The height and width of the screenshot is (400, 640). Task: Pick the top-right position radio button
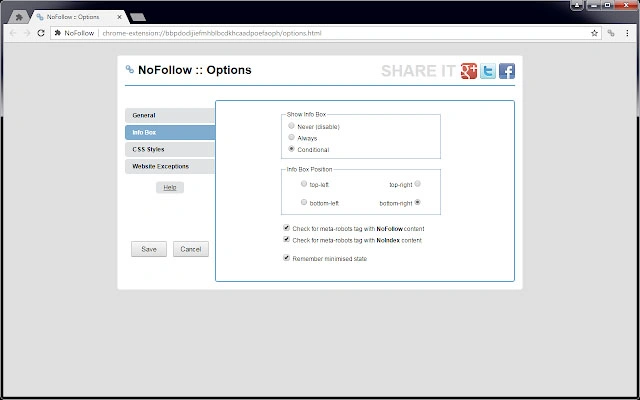[418, 184]
